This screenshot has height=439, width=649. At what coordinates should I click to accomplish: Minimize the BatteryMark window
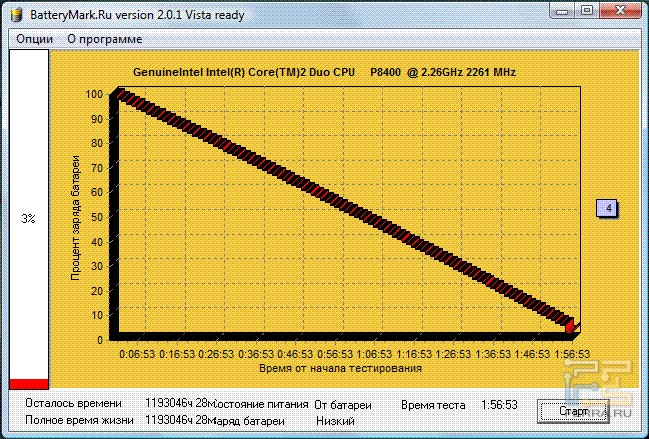(562, 11)
